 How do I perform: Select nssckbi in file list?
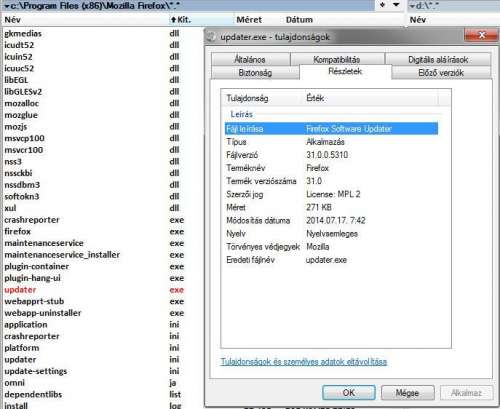[18, 173]
